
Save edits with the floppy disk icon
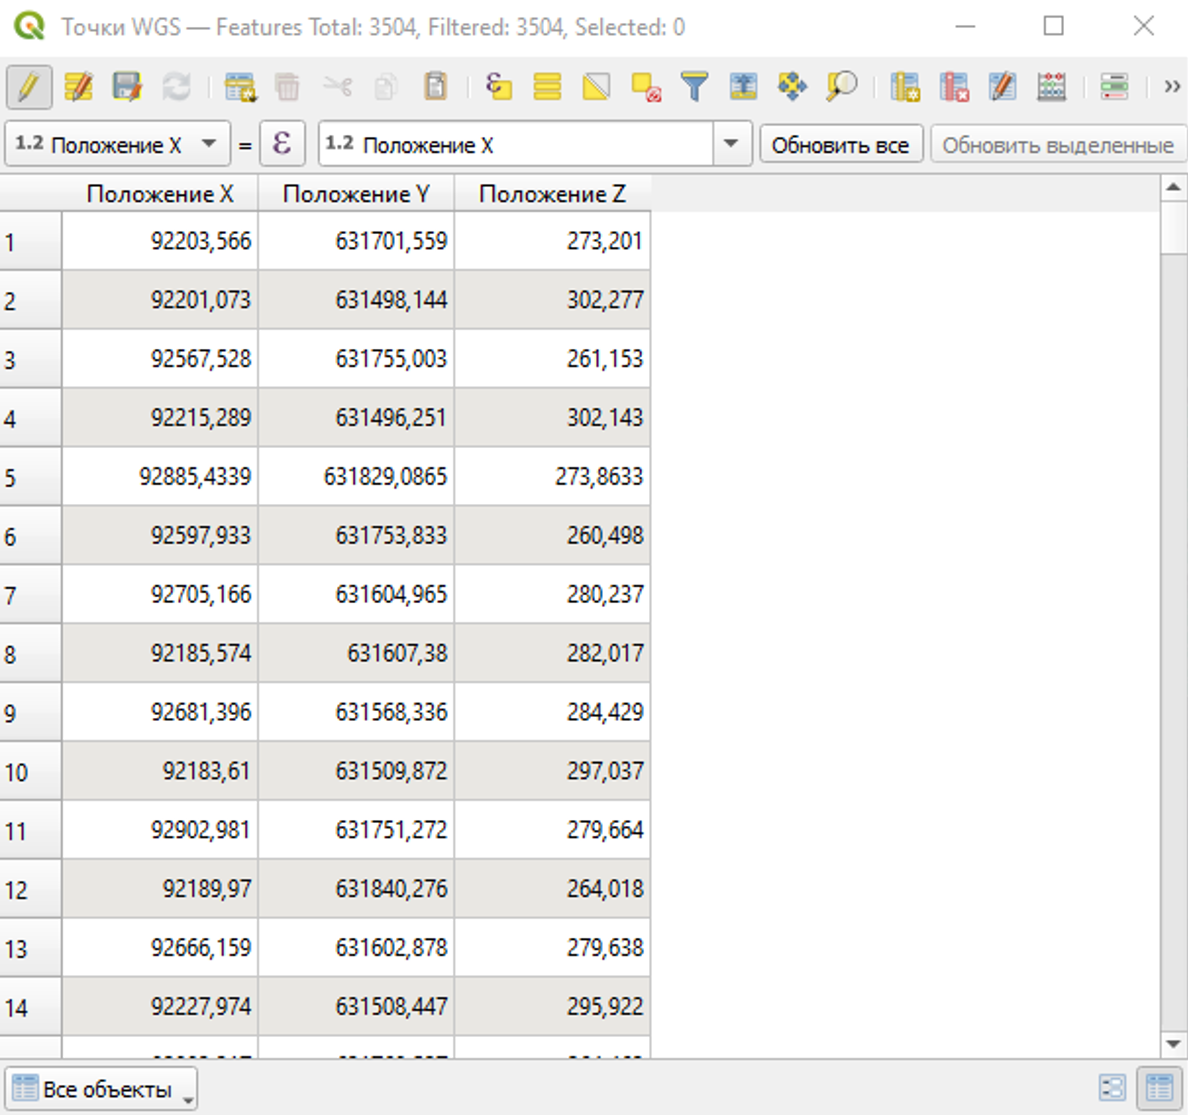click(x=127, y=87)
